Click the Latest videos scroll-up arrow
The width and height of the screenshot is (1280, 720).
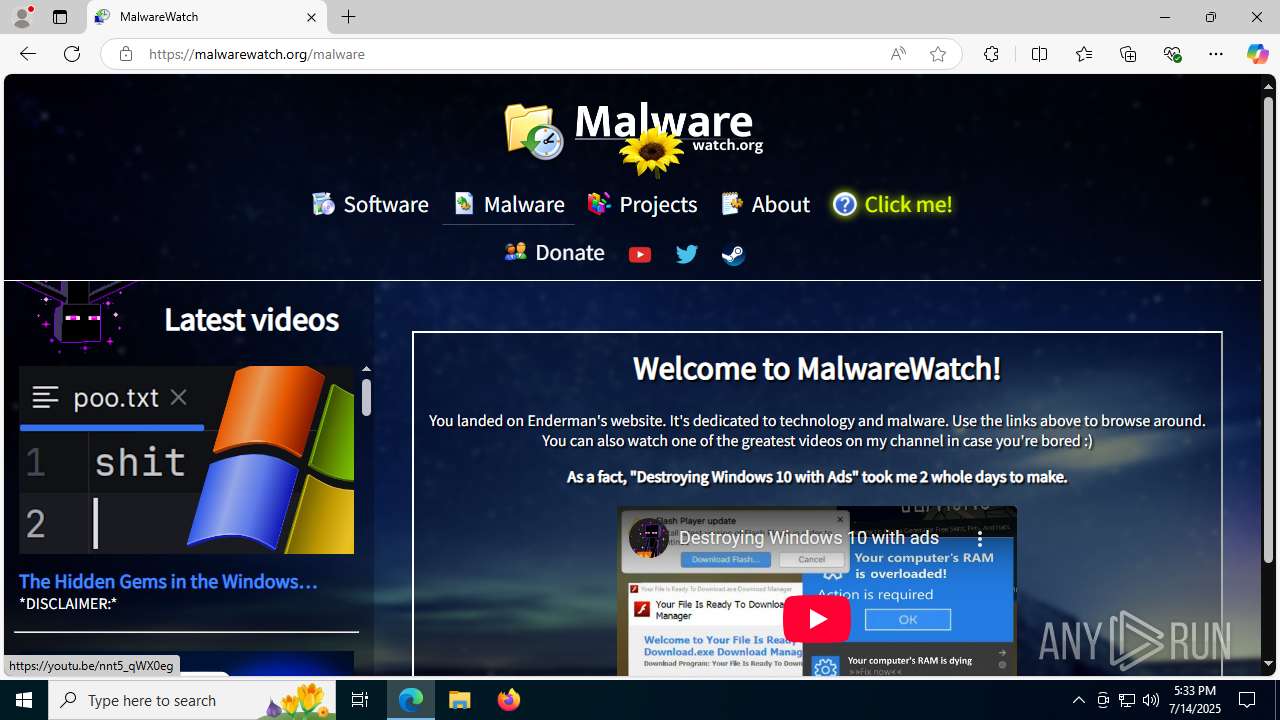point(366,369)
